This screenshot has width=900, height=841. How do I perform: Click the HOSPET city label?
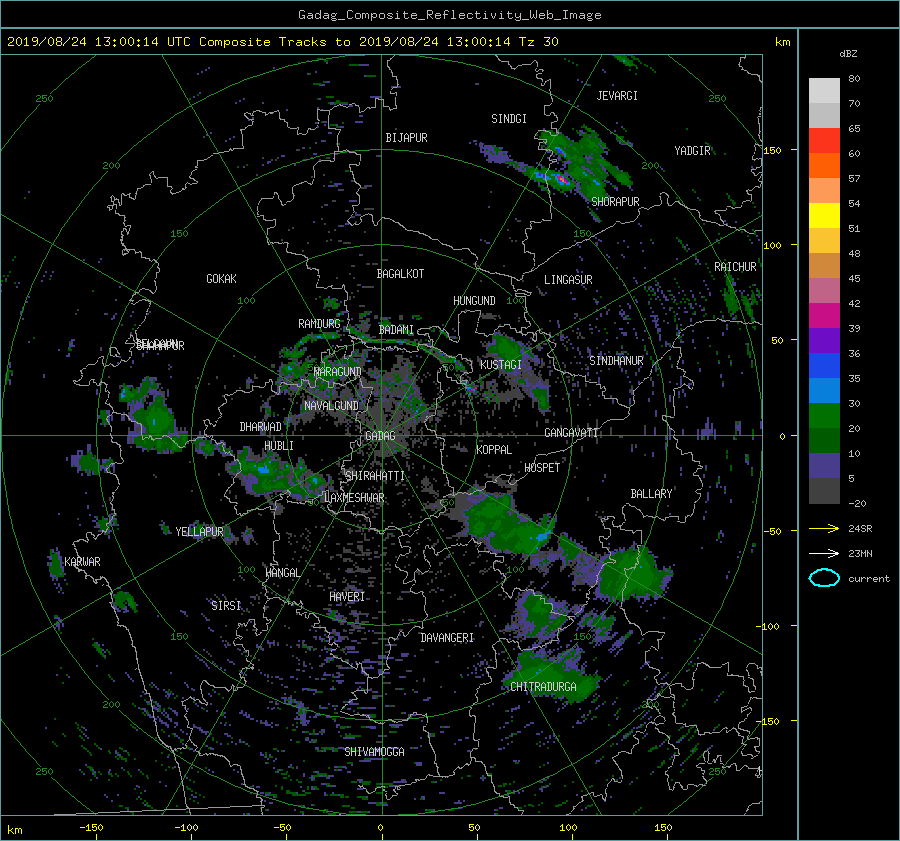542,468
